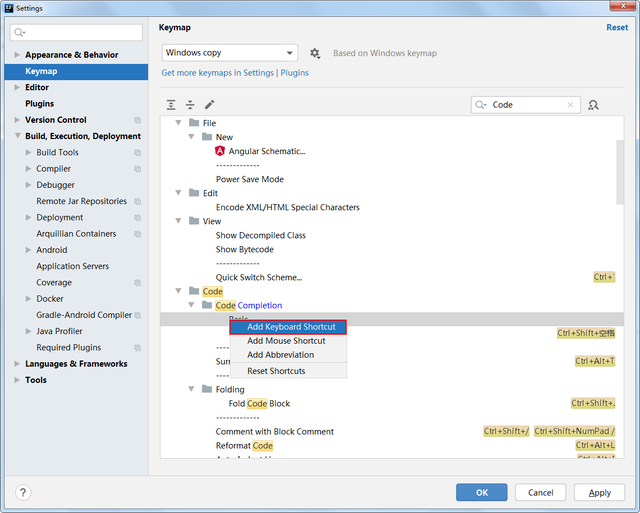Clear the Code search filter
Screen dimensions: 640x513
point(570,105)
